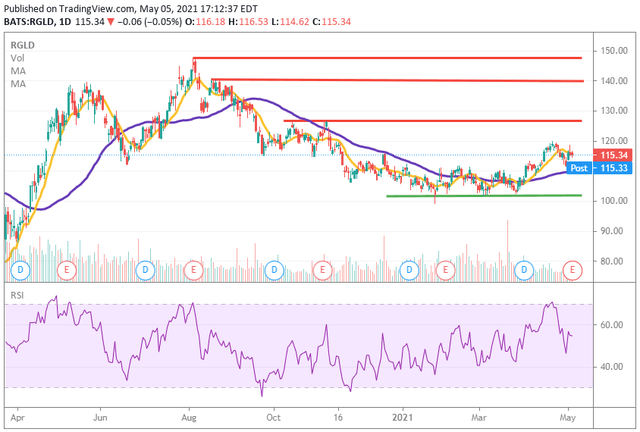The image size is (640, 432).
Task: Click the dividend marker above the Oct label
Action: click(274, 270)
